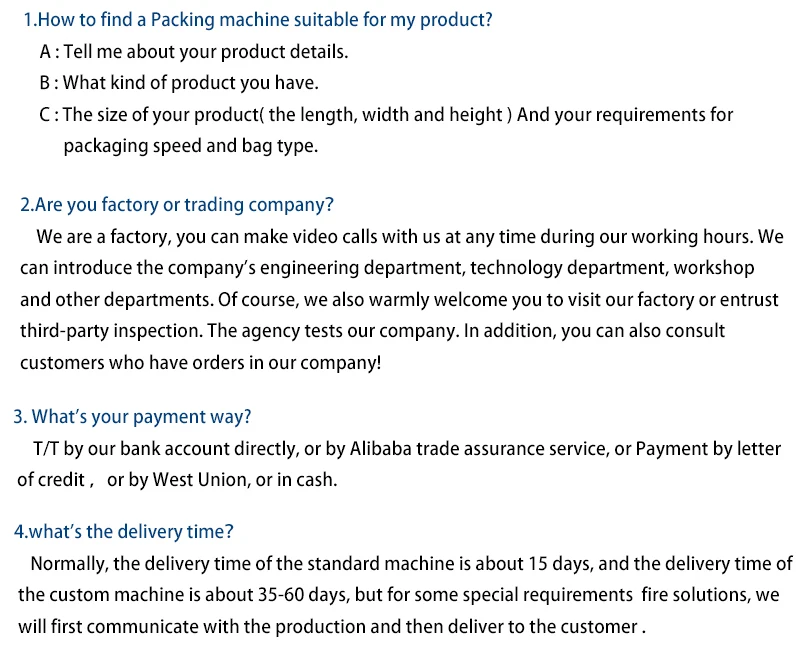Click the 'What's your payment way?' heading
The image size is (798, 651).
132,417
